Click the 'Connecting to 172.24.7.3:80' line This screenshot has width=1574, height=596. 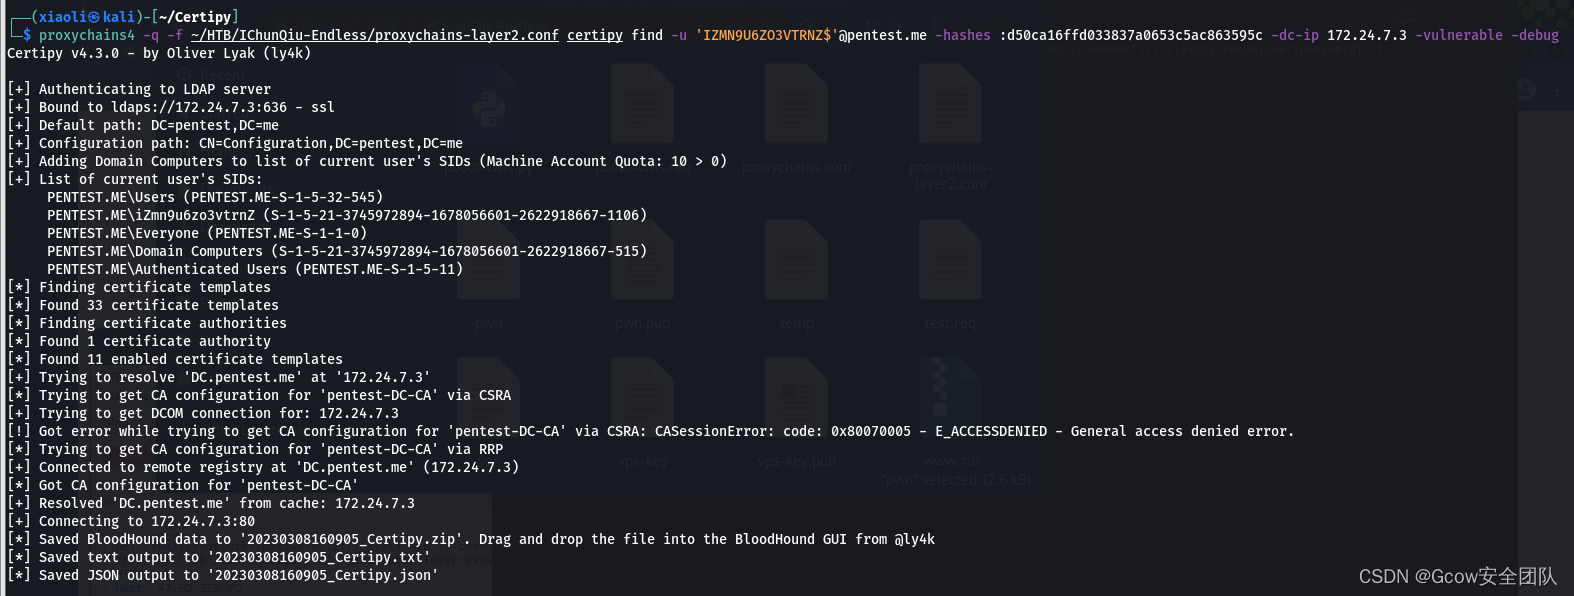pos(131,521)
